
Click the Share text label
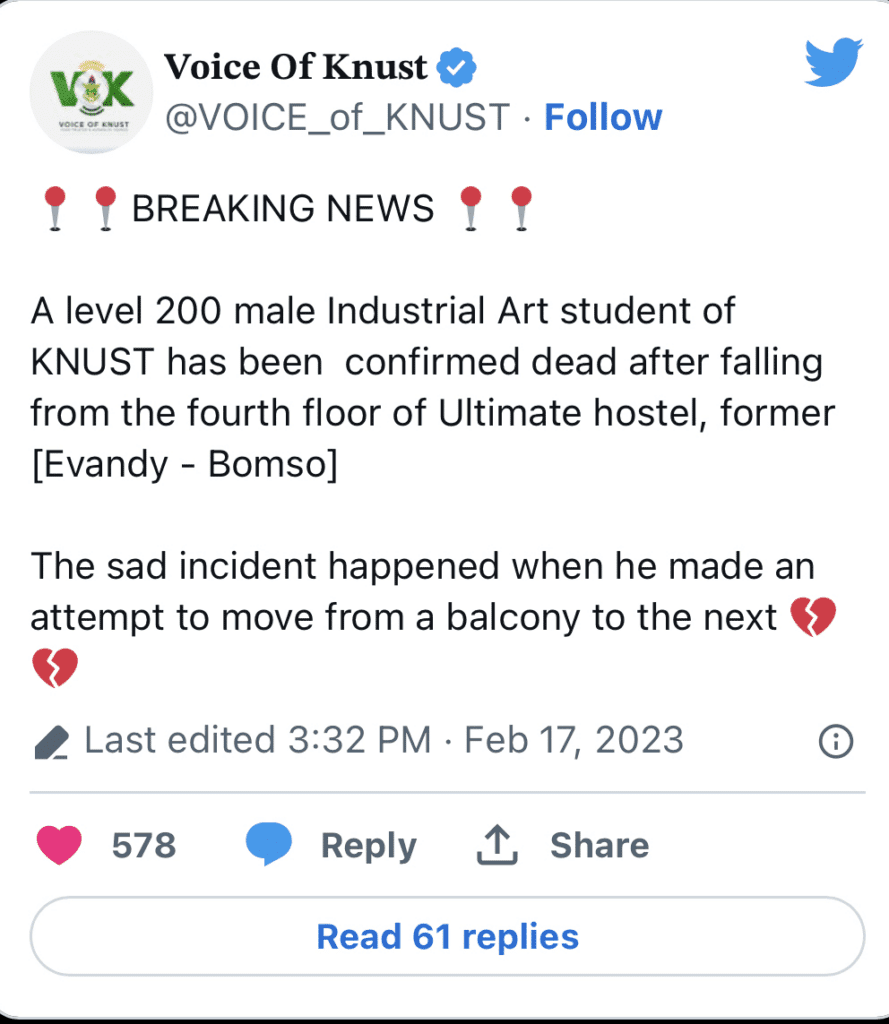tap(600, 845)
